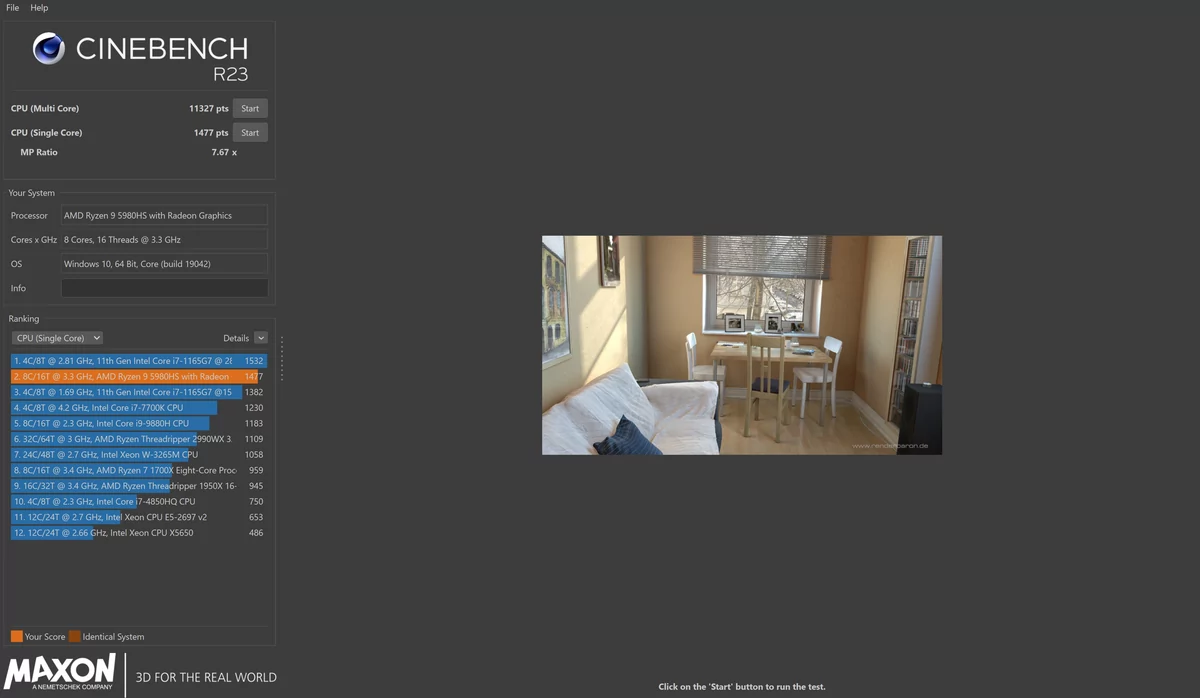Select the OS field Windows 10 value
This screenshot has width=1200, height=698.
point(164,264)
